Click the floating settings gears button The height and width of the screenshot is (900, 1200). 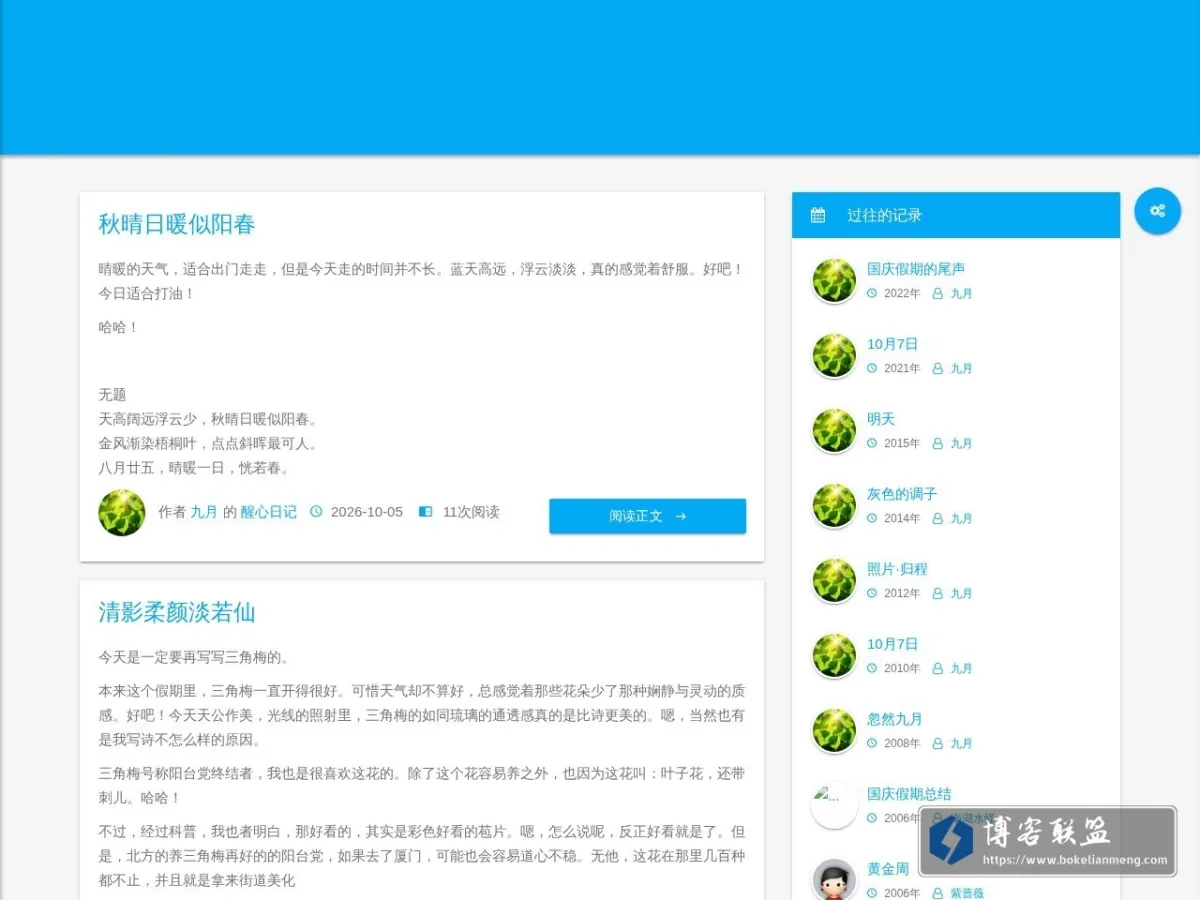click(1158, 211)
